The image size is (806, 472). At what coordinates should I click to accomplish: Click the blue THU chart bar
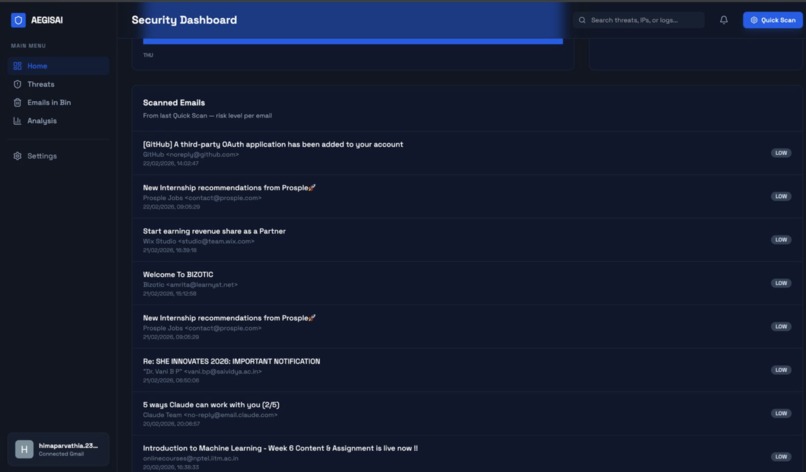(353, 41)
